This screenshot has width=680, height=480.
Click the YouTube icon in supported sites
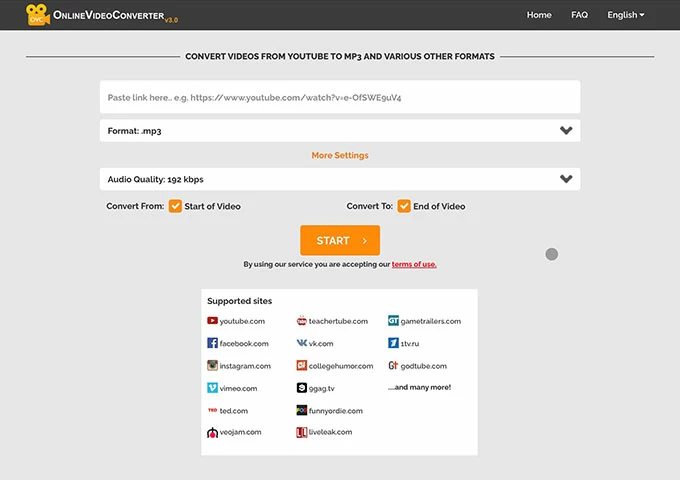click(213, 321)
